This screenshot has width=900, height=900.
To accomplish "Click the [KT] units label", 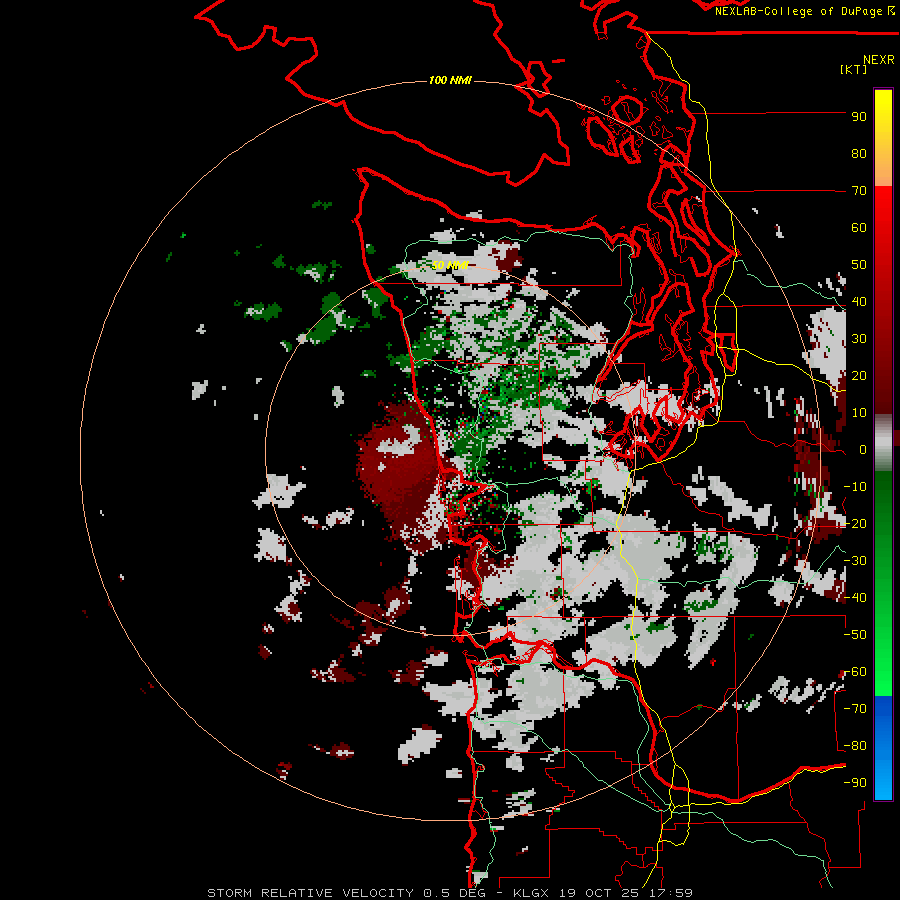I will coord(854,69).
